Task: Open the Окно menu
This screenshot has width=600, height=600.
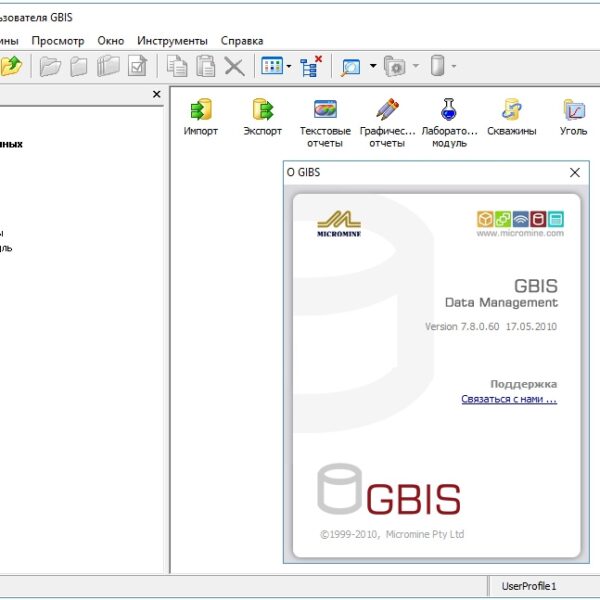Action: click(x=111, y=41)
